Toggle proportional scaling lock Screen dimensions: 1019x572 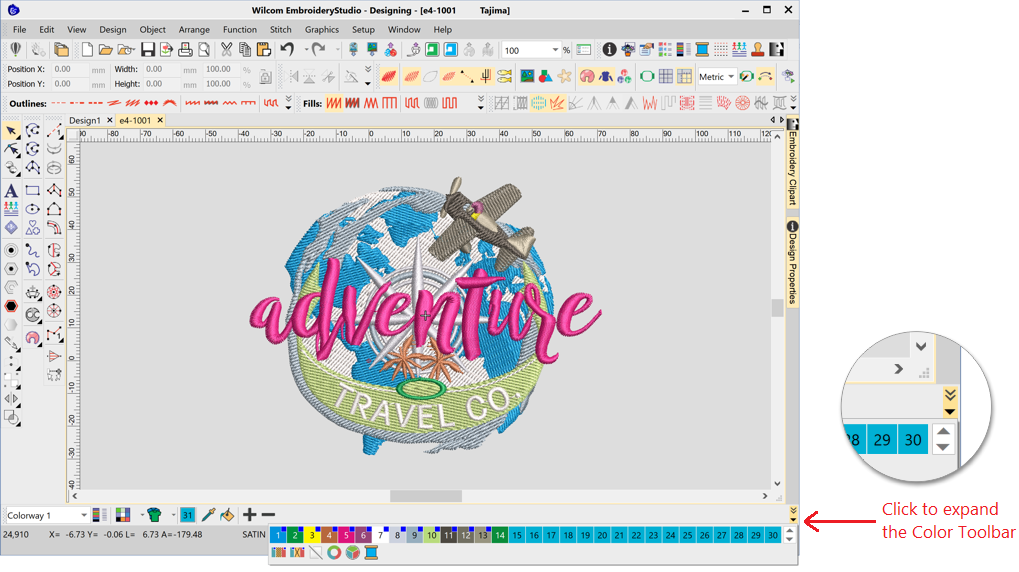(265, 77)
